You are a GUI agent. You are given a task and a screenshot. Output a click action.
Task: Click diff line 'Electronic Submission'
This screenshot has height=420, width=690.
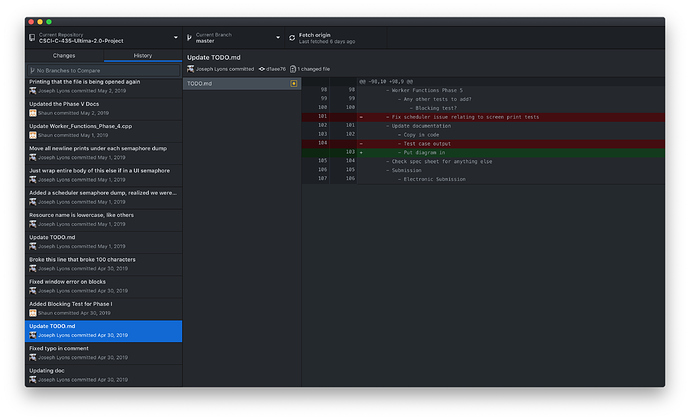pyautogui.click(x=483, y=179)
